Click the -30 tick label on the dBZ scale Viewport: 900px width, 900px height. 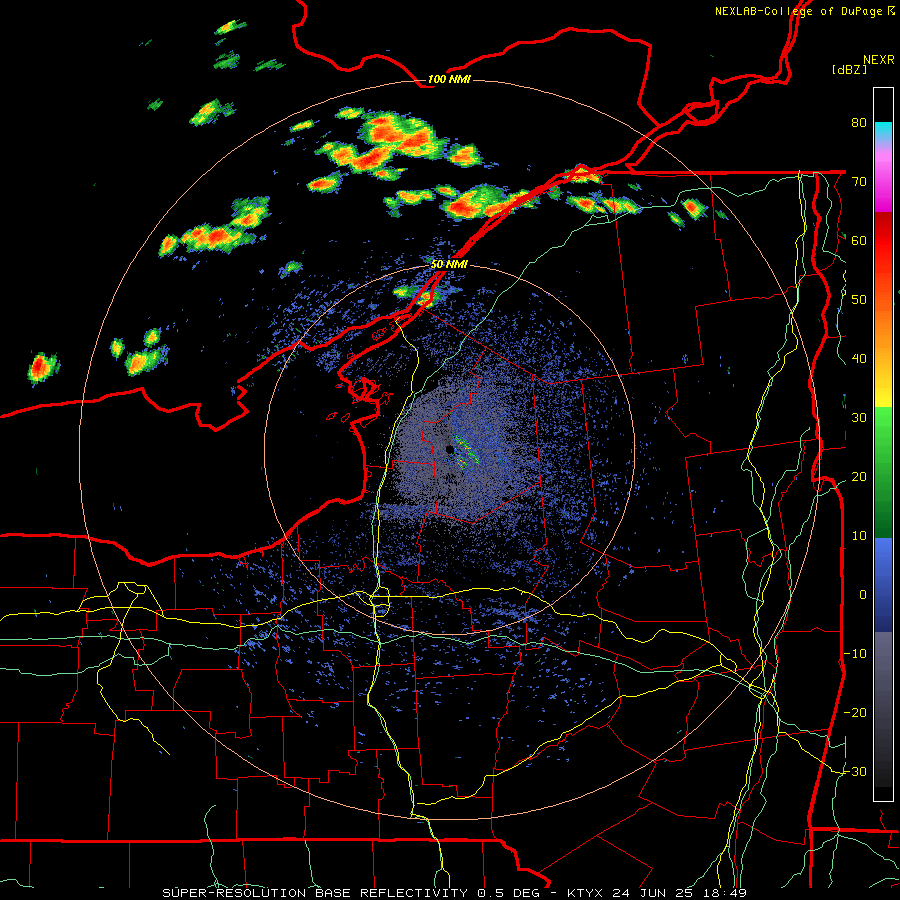pos(855,771)
